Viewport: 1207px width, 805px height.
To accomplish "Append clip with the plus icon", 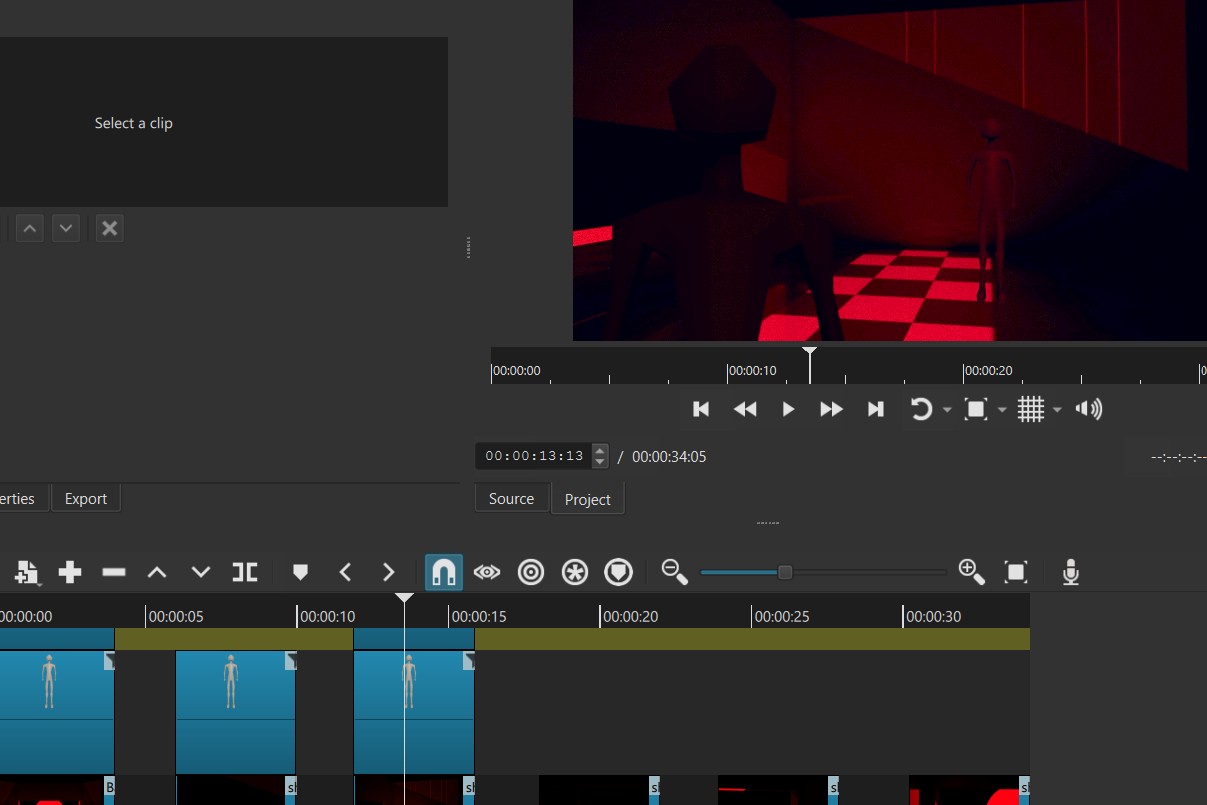I will 70,572.
